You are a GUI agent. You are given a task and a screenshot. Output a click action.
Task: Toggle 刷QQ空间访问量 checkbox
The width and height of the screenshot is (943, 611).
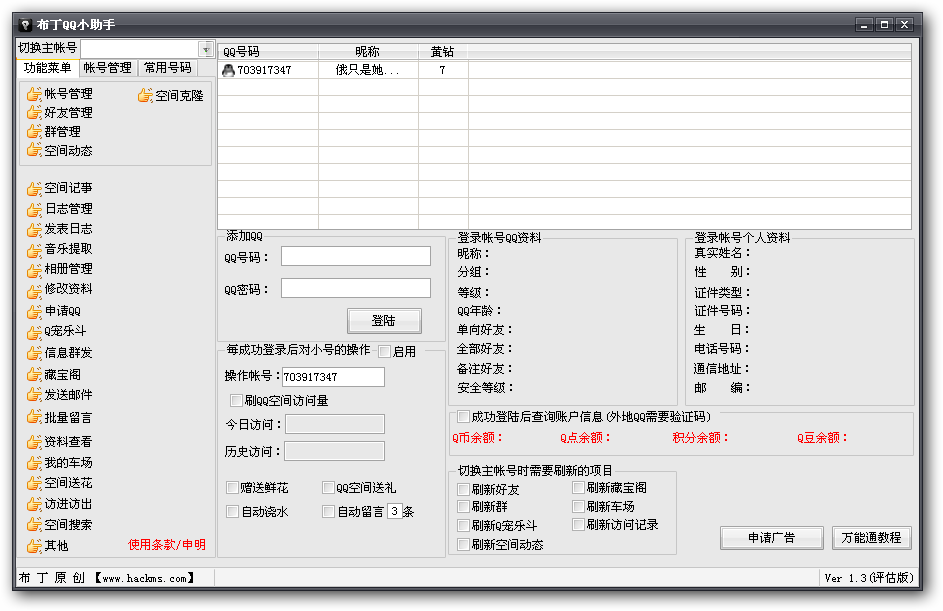click(236, 401)
